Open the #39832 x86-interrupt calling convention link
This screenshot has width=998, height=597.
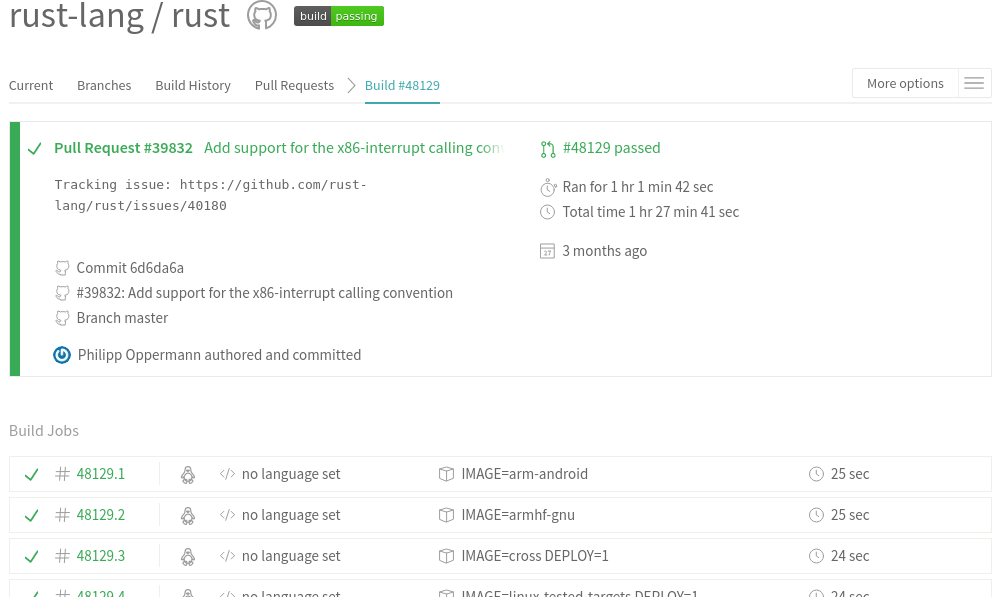(x=265, y=293)
